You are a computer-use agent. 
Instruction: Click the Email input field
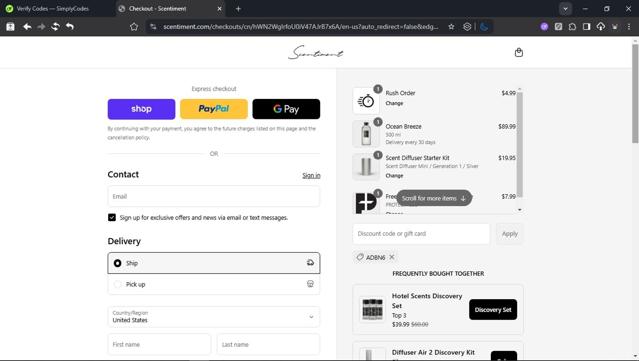click(214, 196)
